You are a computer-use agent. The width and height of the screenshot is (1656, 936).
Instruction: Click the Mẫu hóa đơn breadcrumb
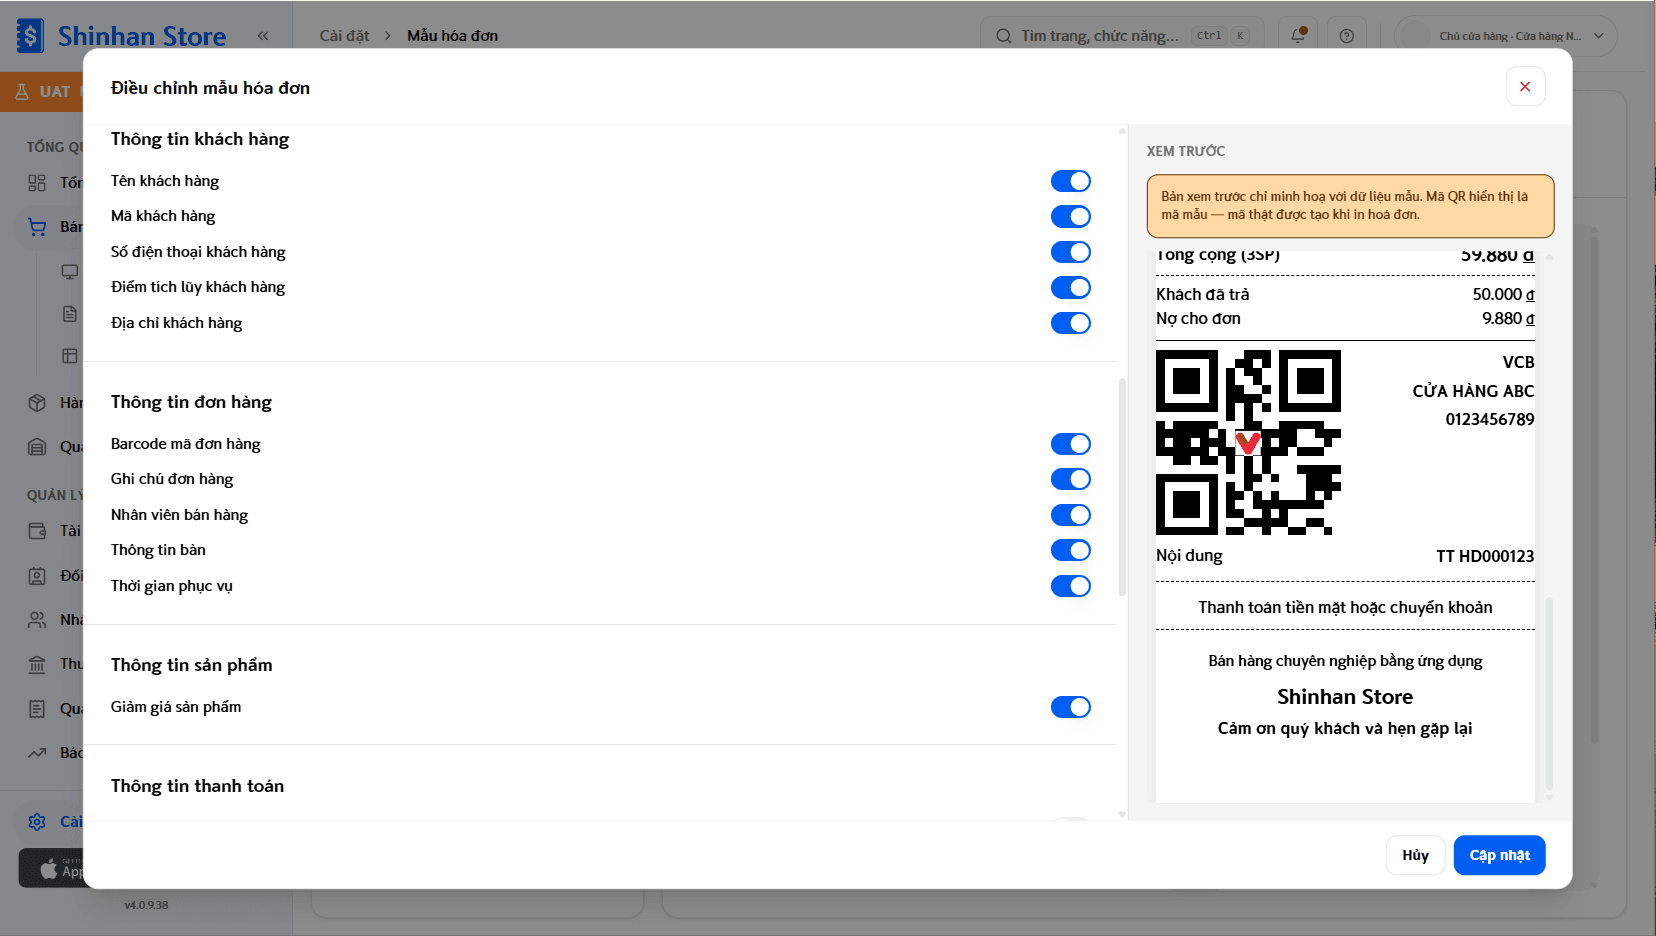pyautogui.click(x=452, y=36)
